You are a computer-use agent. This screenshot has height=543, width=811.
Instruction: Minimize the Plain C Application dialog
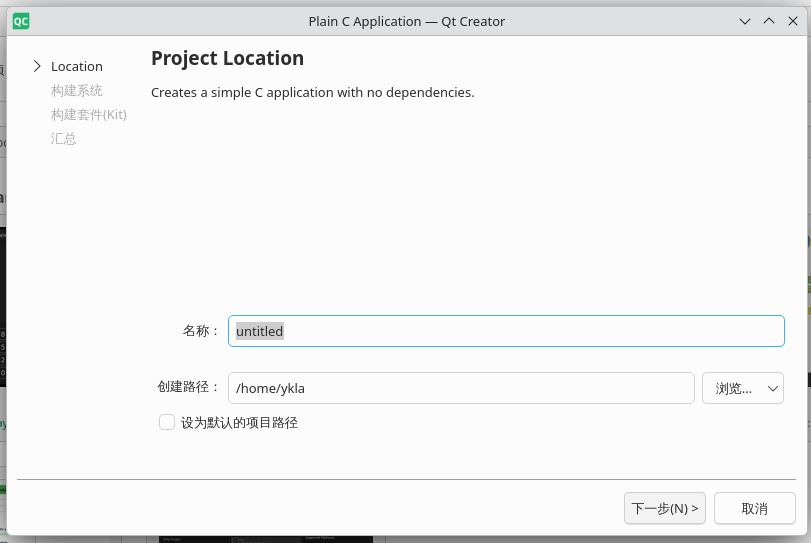point(745,21)
